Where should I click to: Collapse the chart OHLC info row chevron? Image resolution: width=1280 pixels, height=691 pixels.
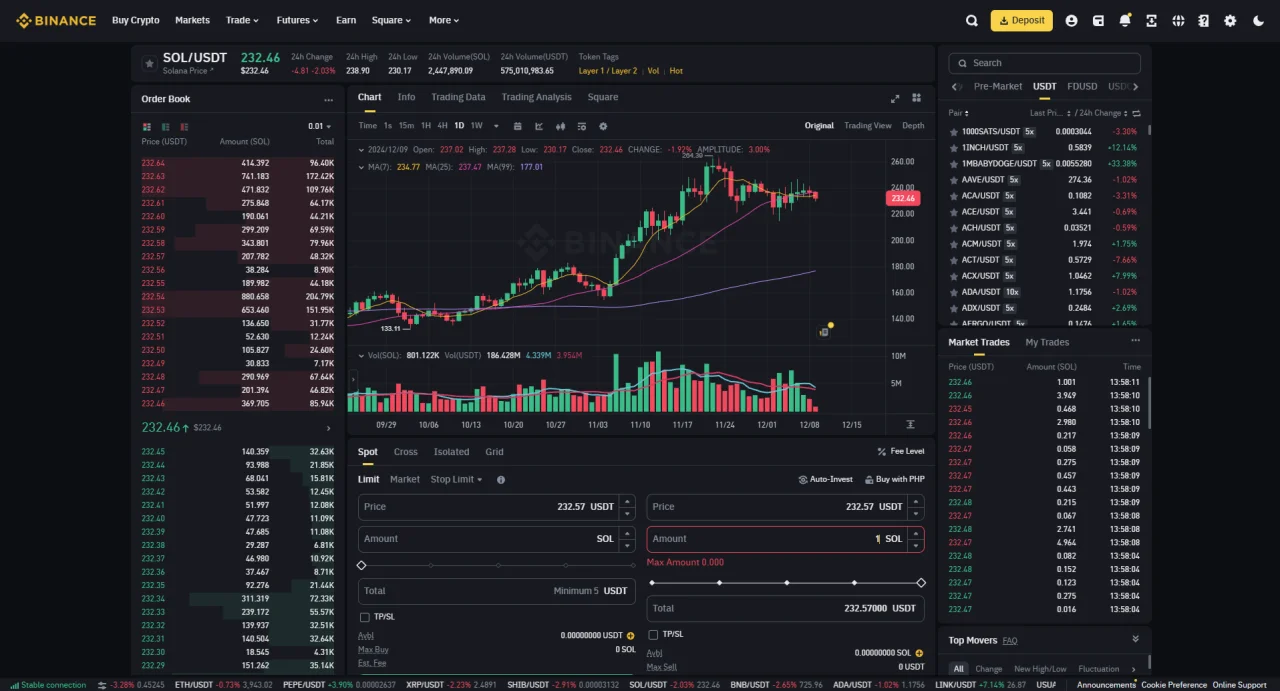362,150
